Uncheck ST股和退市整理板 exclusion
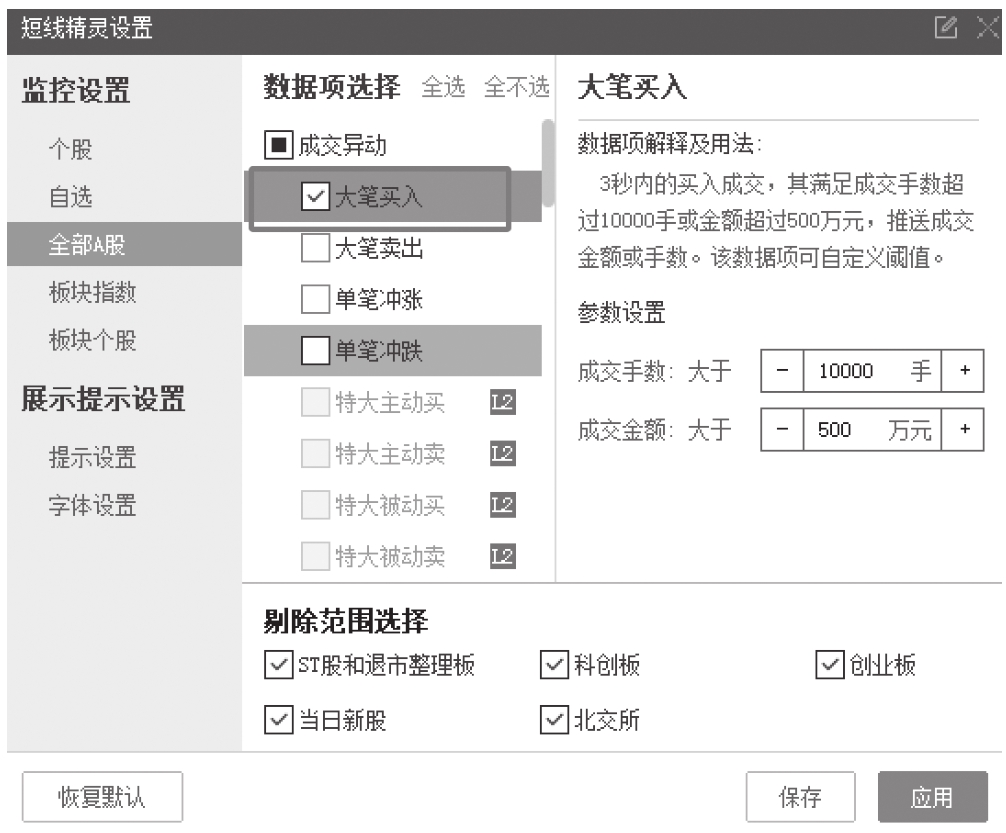The height and width of the screenshot is (833, 1006). coord(279,665)
